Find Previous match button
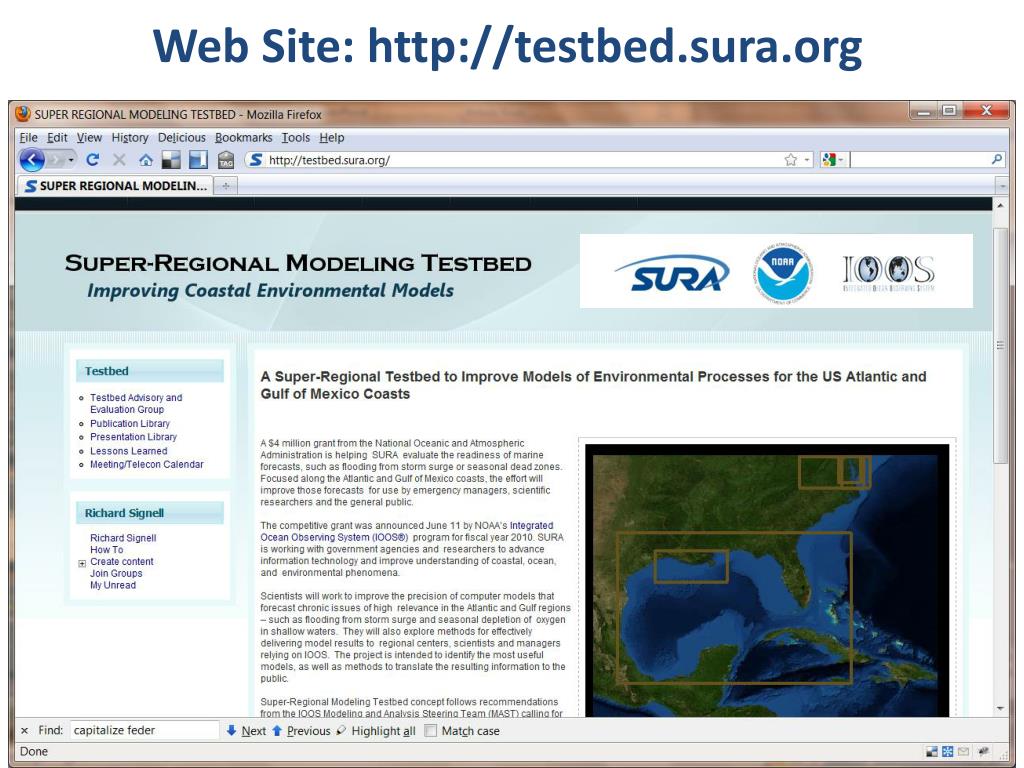 click(301, 731)
